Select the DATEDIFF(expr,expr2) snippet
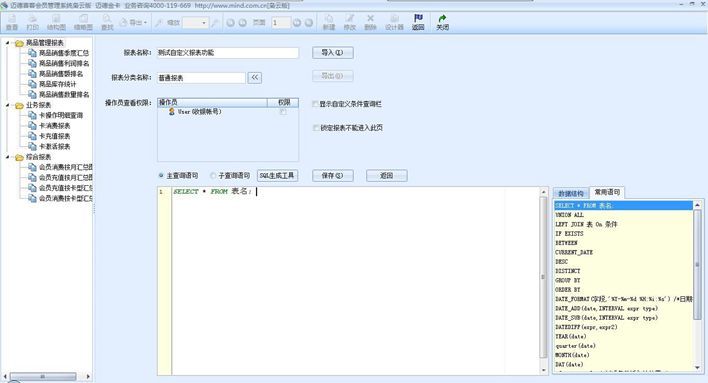Viewport: 708px width, 383px height. [x=586, y=327]
